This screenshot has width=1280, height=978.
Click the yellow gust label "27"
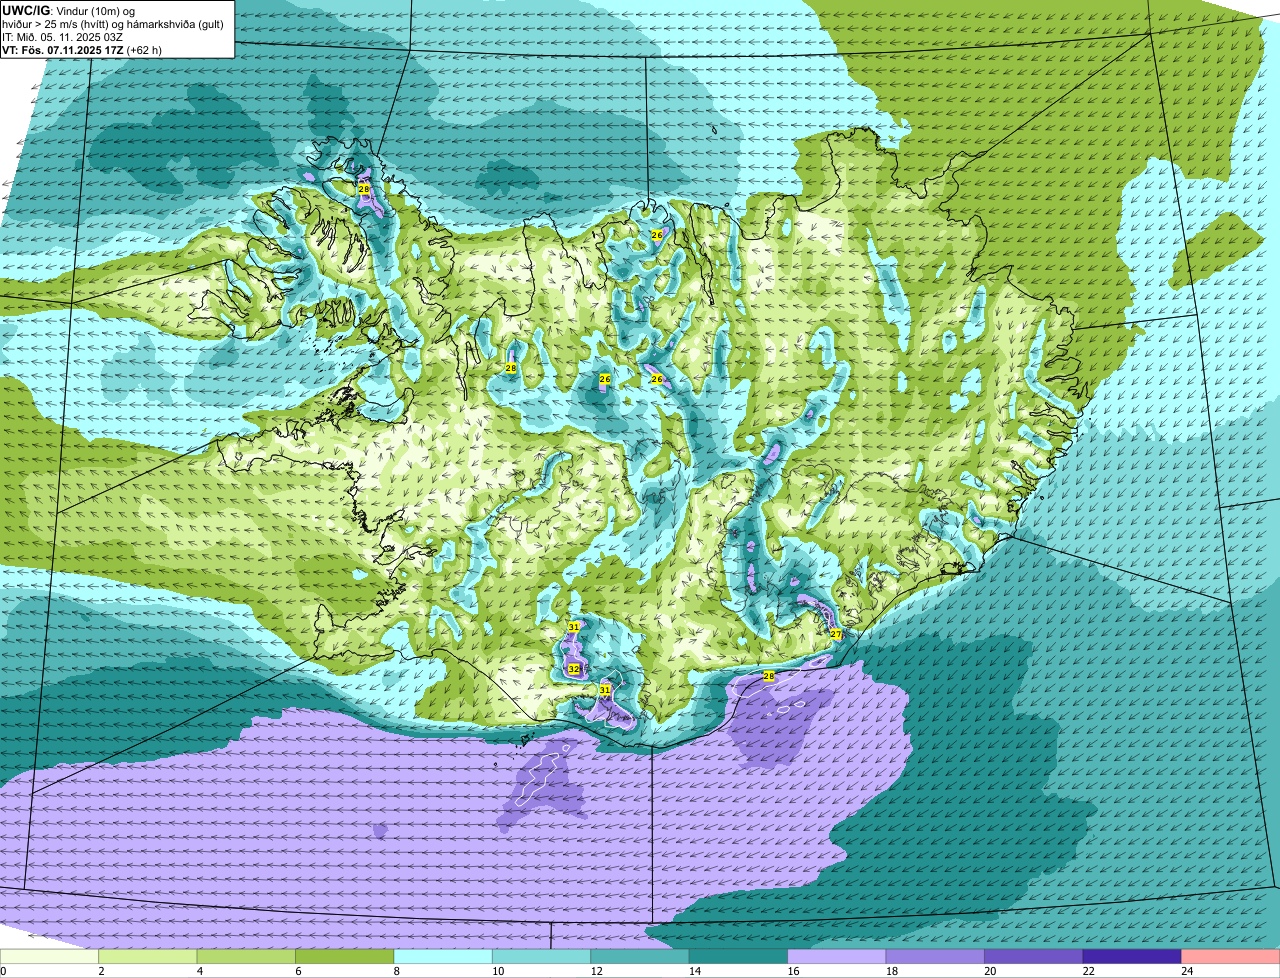[836, 634]
